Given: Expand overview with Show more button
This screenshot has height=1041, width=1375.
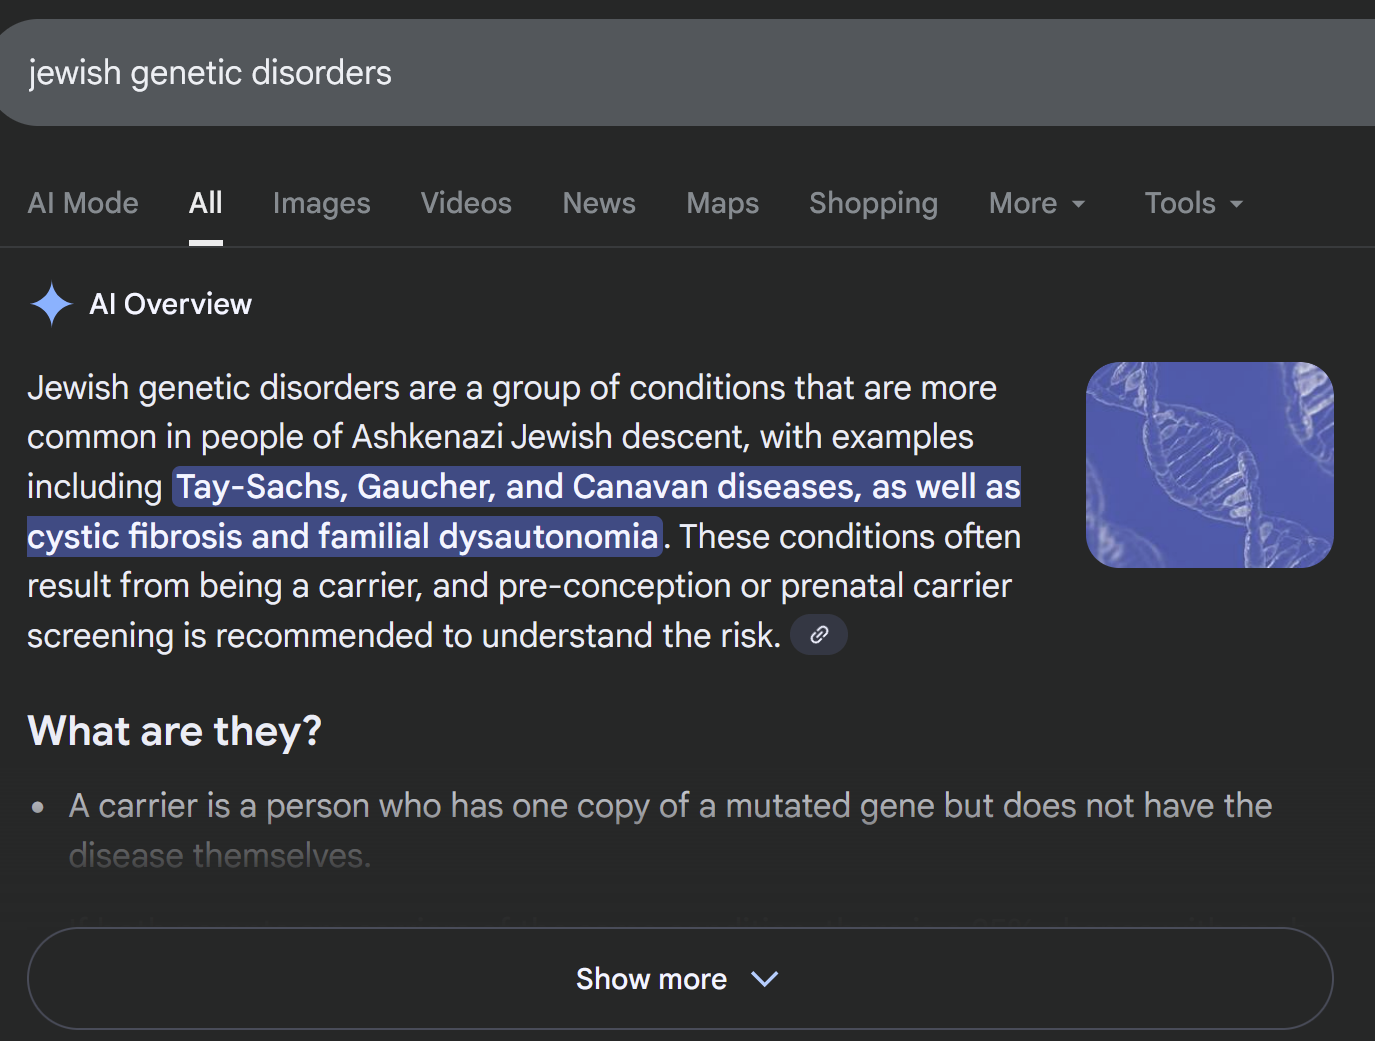Looking at the screenshot, I should tap(650, 979).
